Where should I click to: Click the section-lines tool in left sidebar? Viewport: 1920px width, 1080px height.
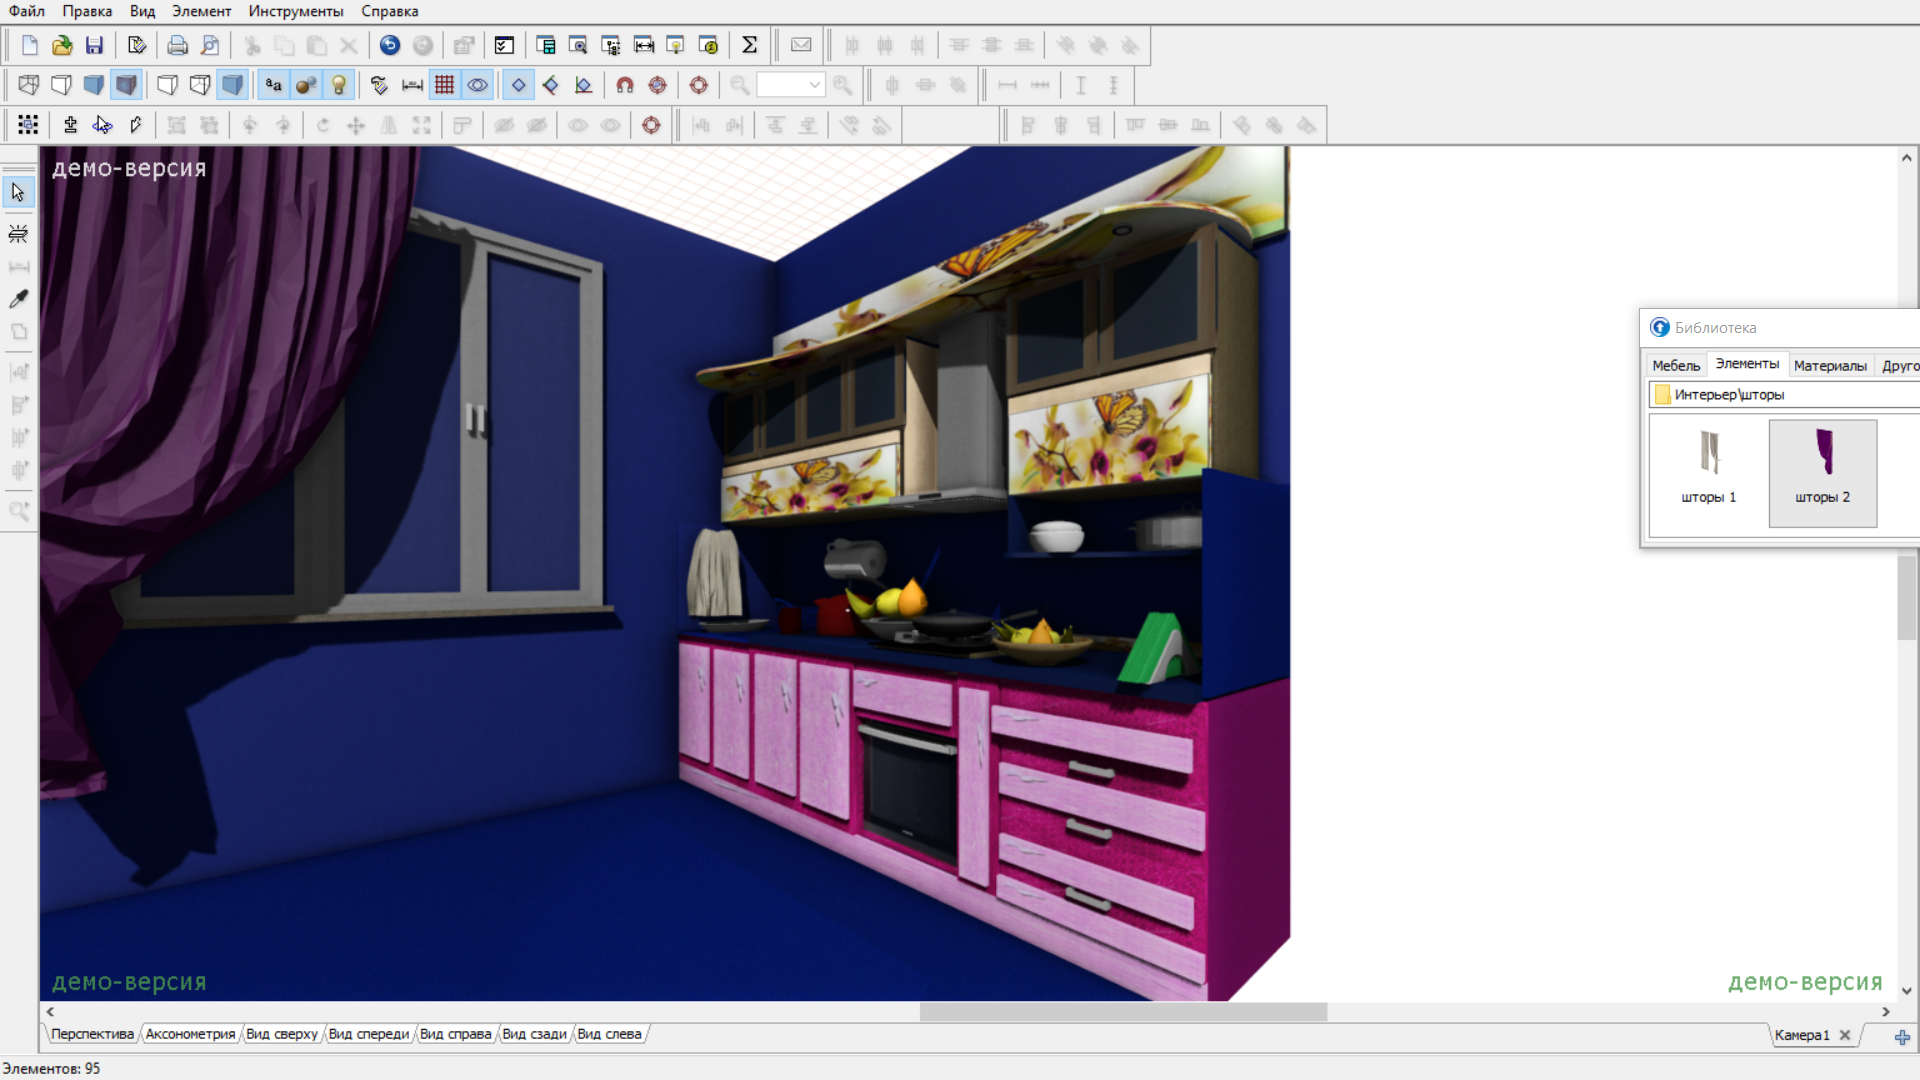[18, 234]
